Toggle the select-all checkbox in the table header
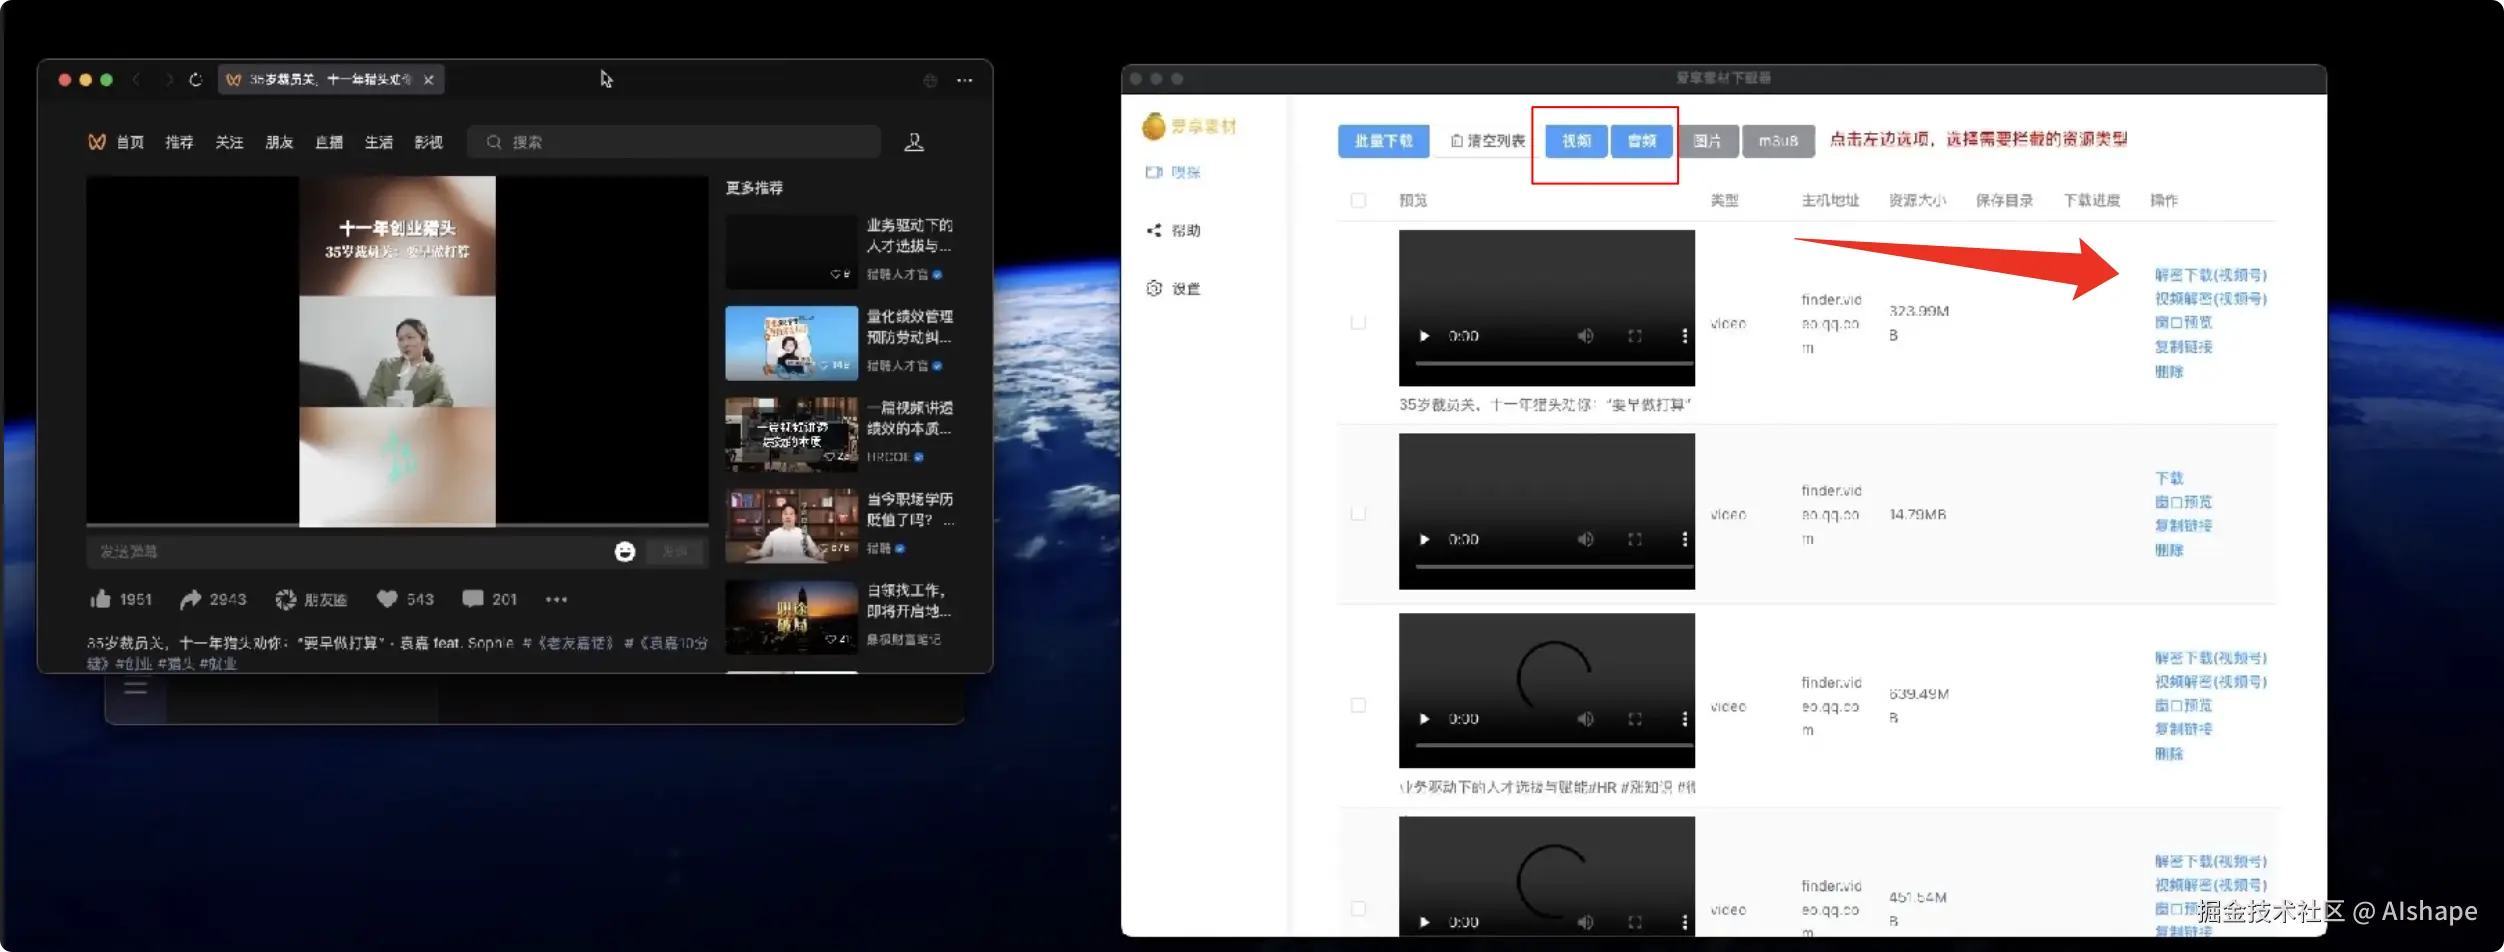This screenshot has width=2504, height=952. pos(1358,200)
